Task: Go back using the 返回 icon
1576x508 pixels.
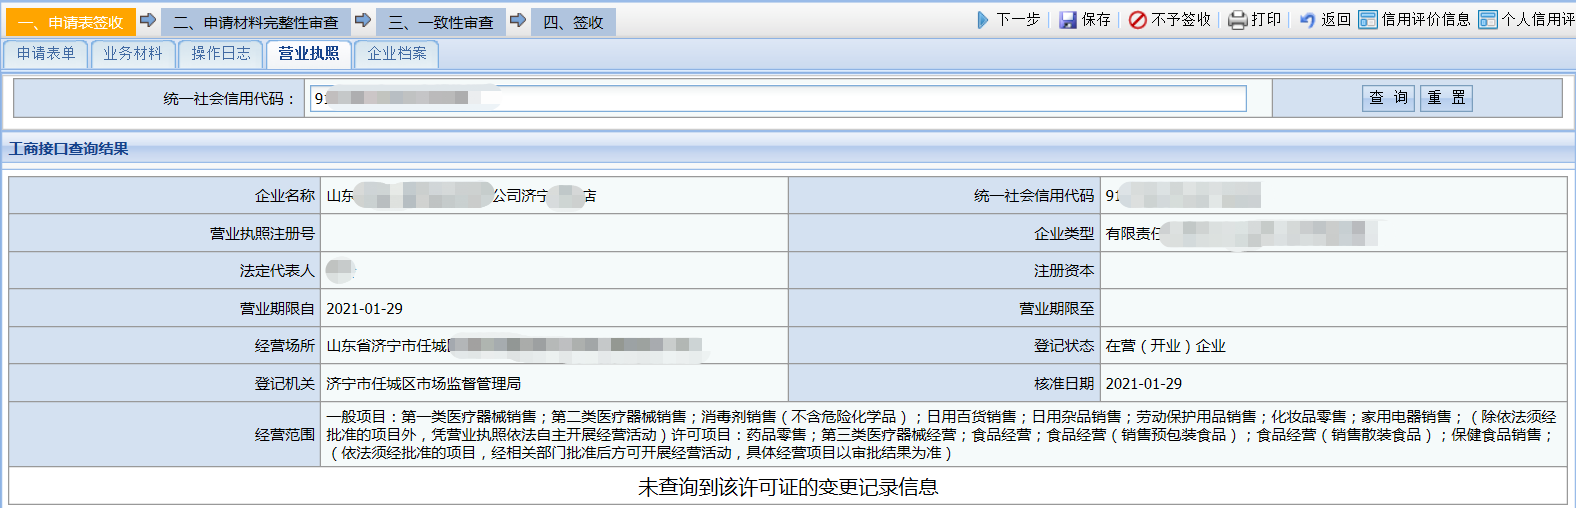Action: [x=1308, y=20]
